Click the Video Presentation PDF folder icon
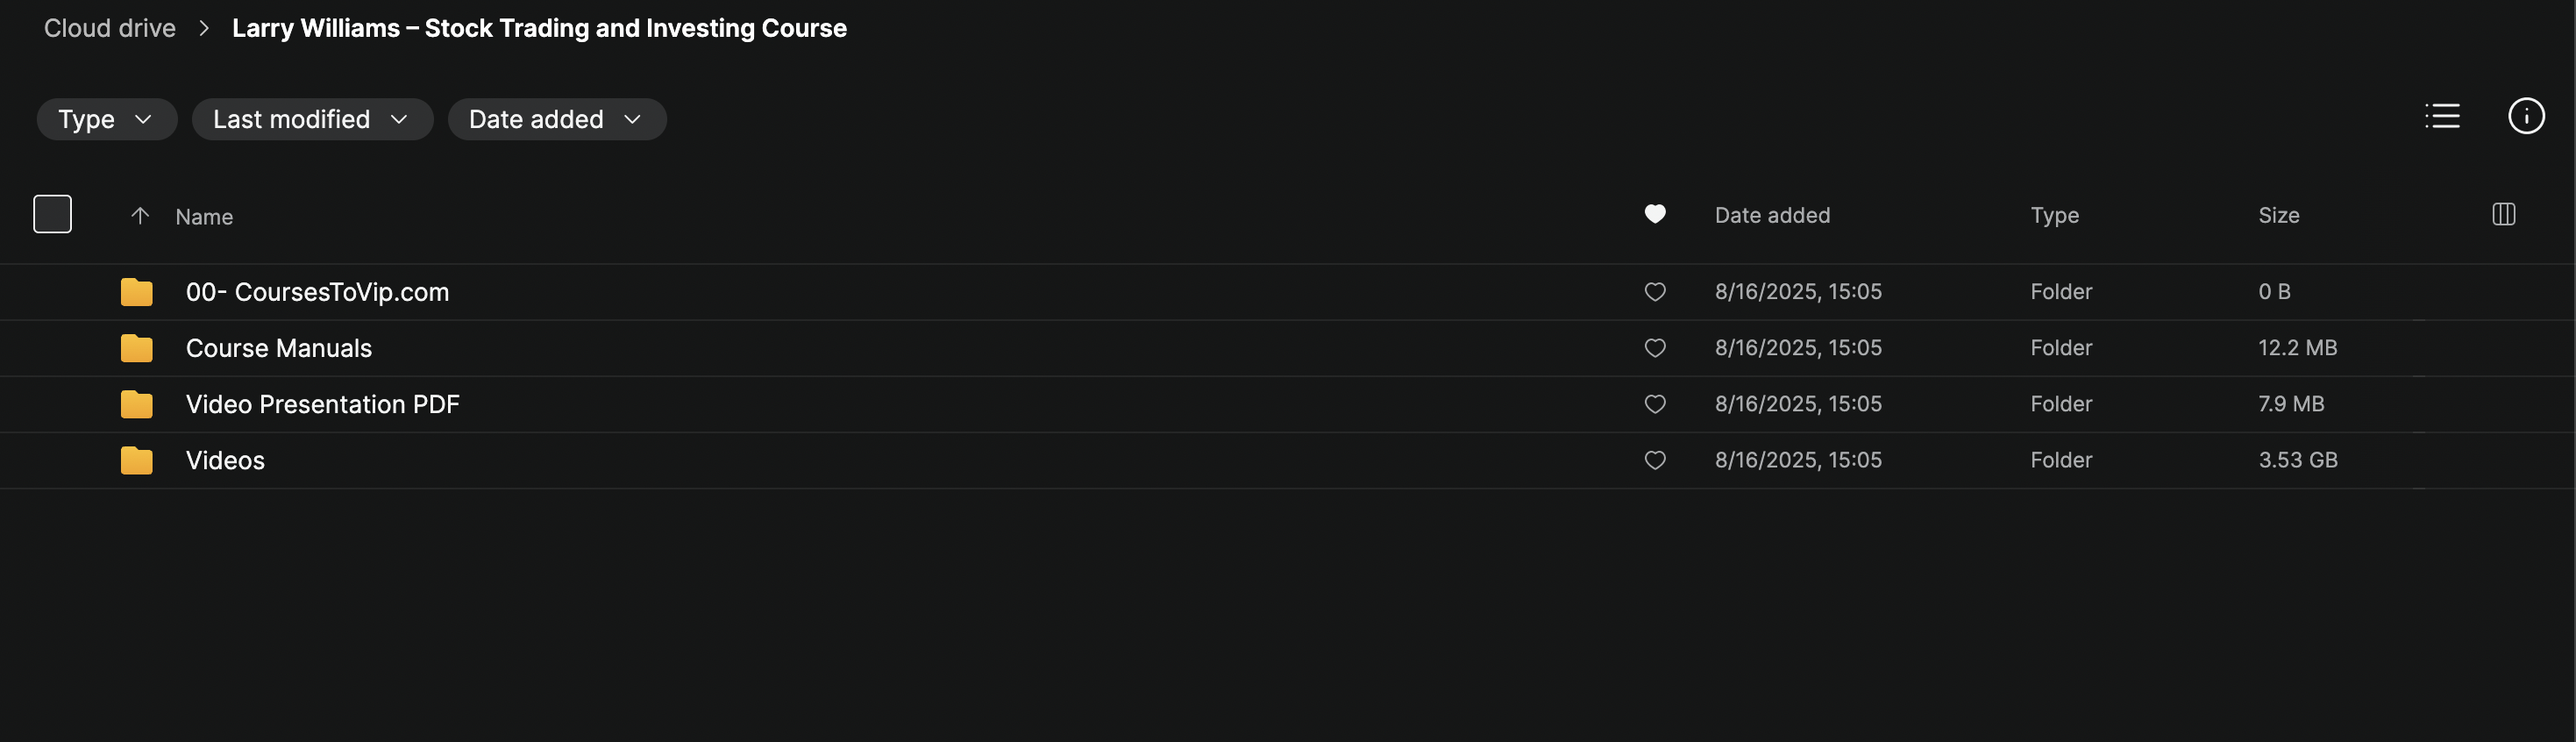The width and height of the screenshot is (2576, 742). click(136, 404)
